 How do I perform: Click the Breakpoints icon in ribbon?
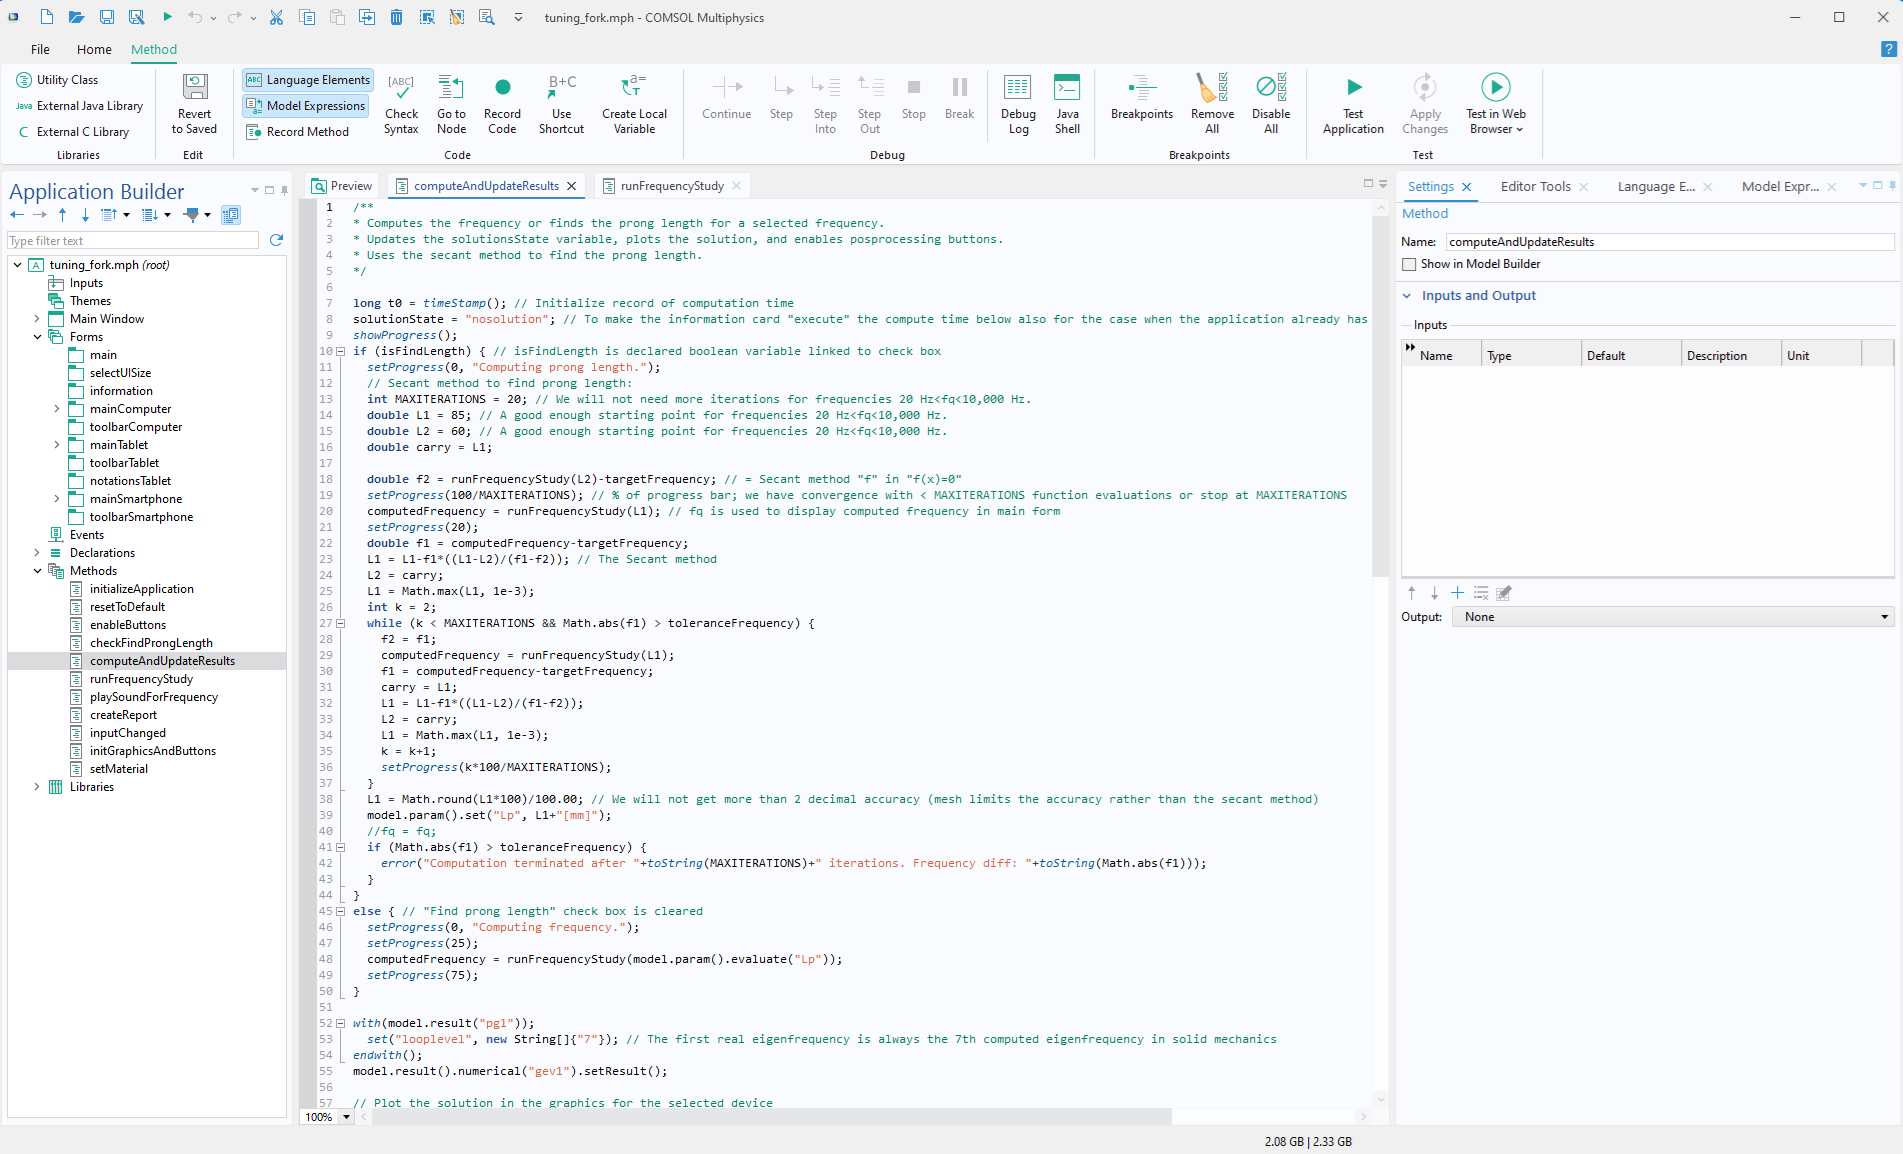click(1141, 89)
